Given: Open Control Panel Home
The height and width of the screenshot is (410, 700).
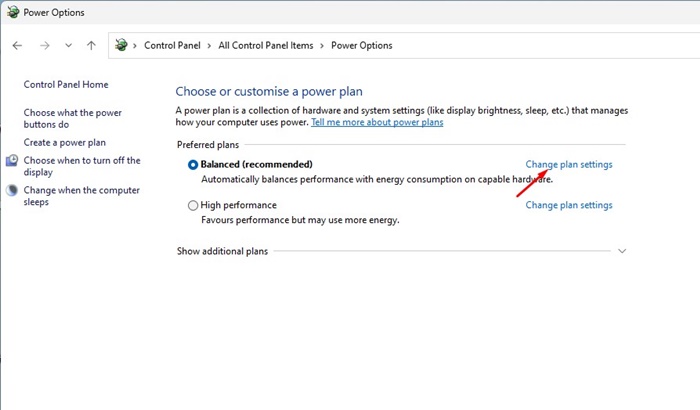Looking at the screenshot, I should (66, 85).
